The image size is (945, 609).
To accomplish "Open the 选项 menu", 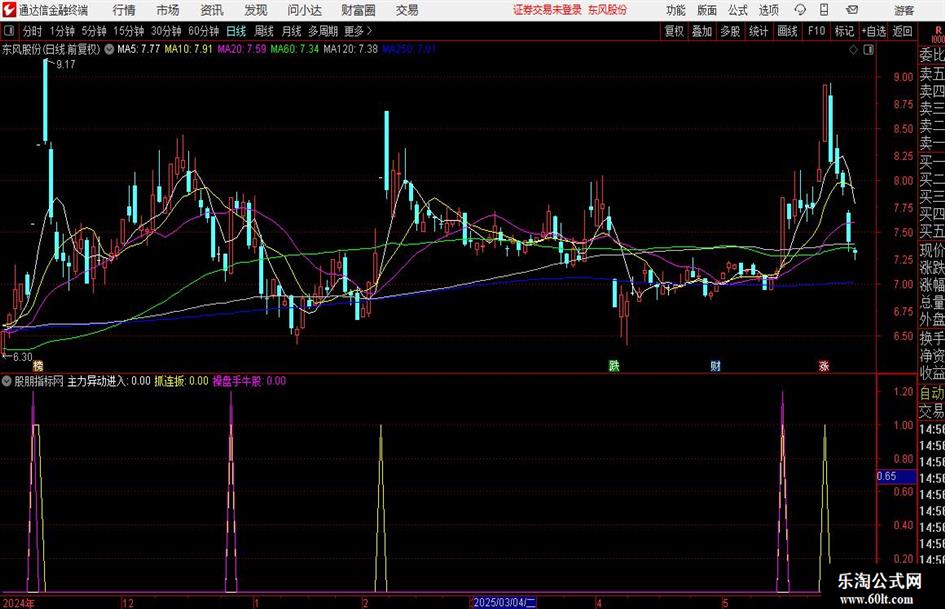I will (x=768, y=10).
